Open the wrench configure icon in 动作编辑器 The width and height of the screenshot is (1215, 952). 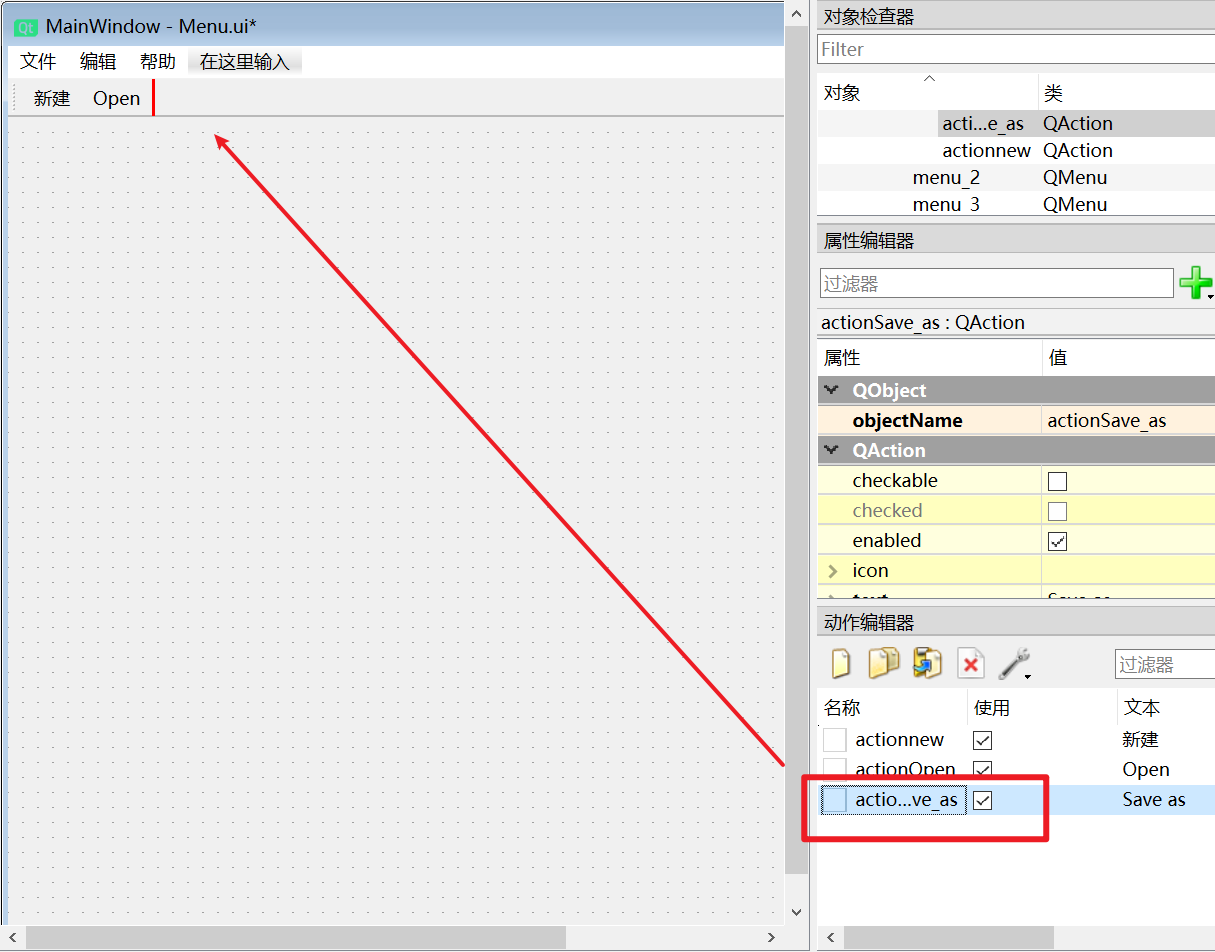(x=1014, y=663)
